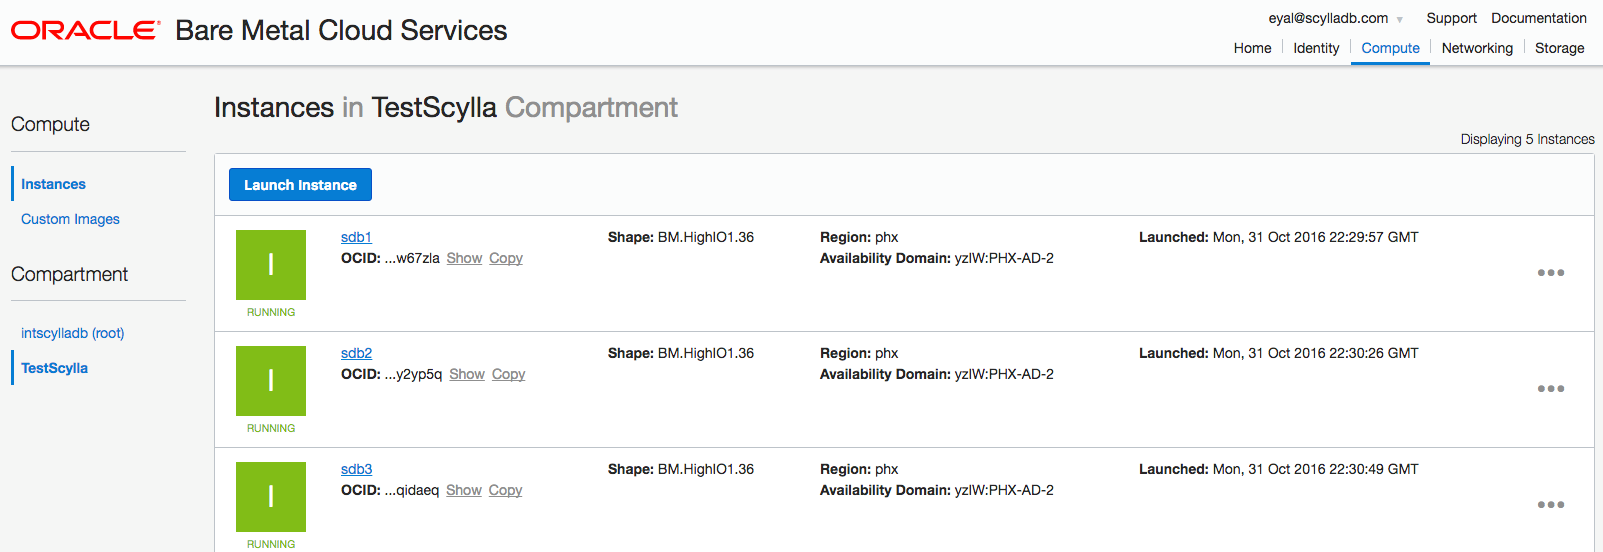Choose the intscylladb (root) compartment
The image size is (1603, 552).
72,333
